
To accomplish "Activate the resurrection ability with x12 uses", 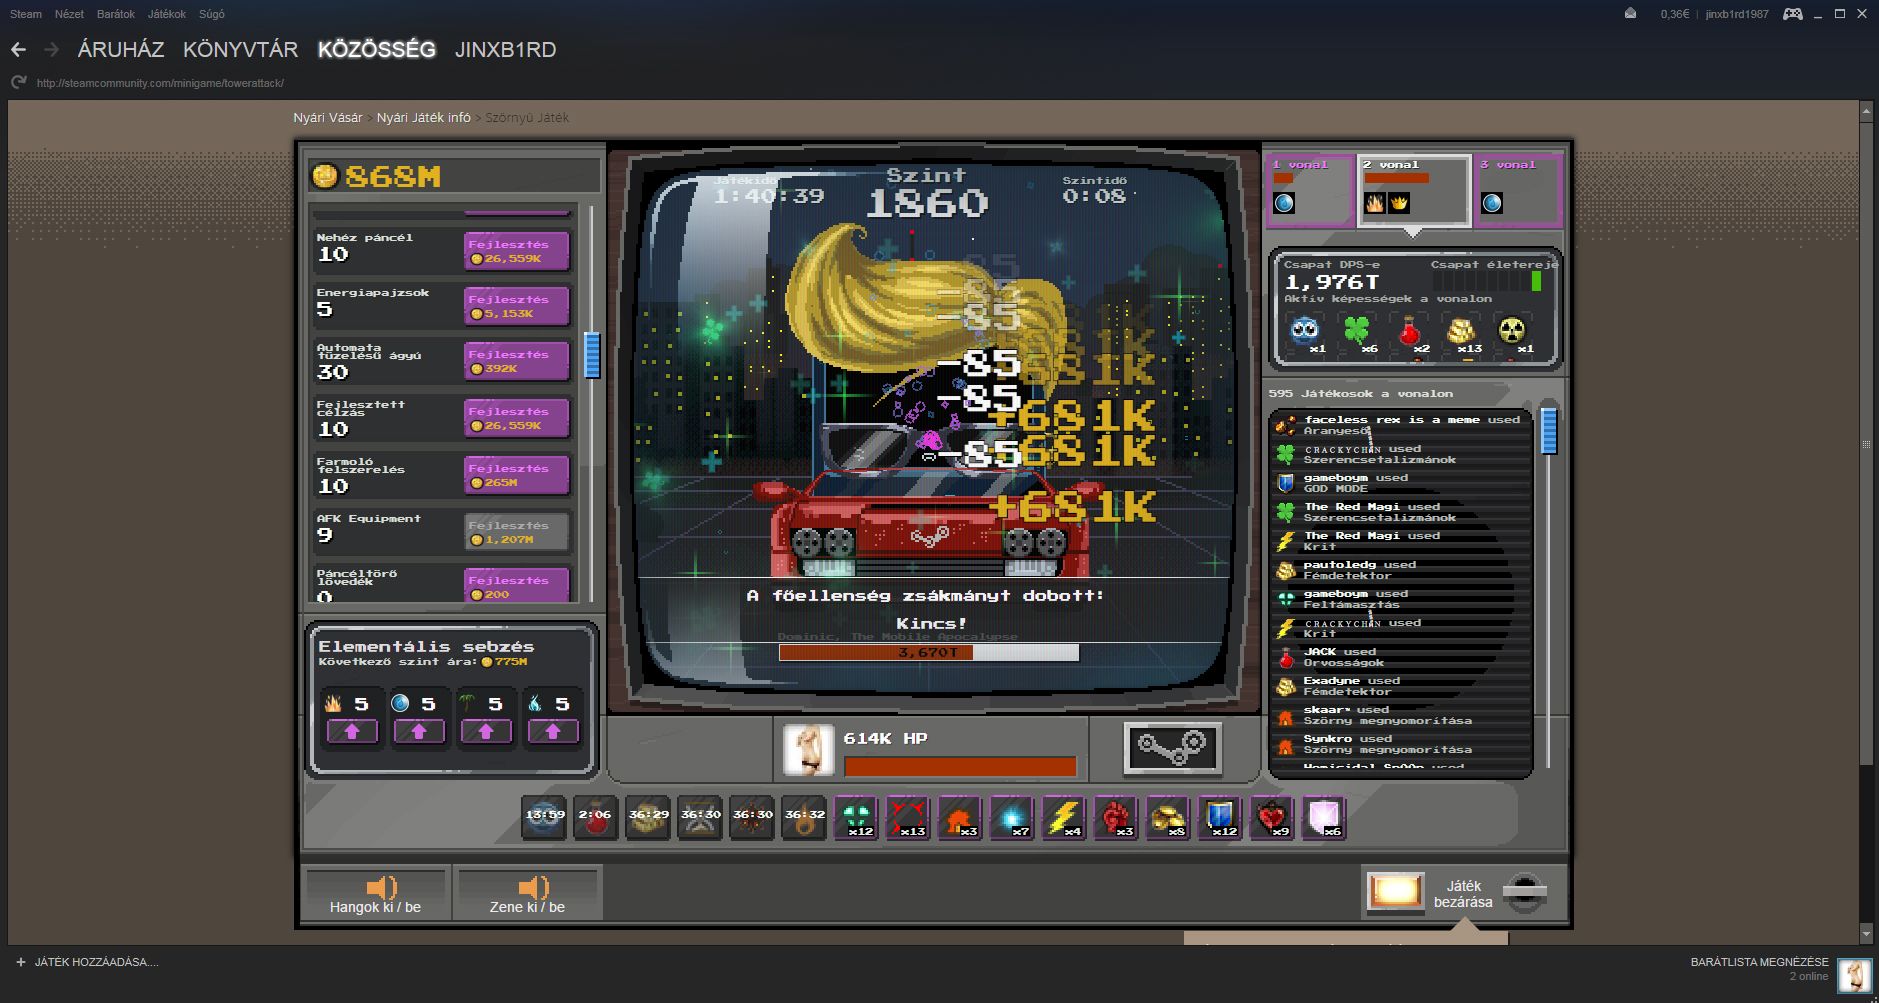I will click(x=856, y=817).
